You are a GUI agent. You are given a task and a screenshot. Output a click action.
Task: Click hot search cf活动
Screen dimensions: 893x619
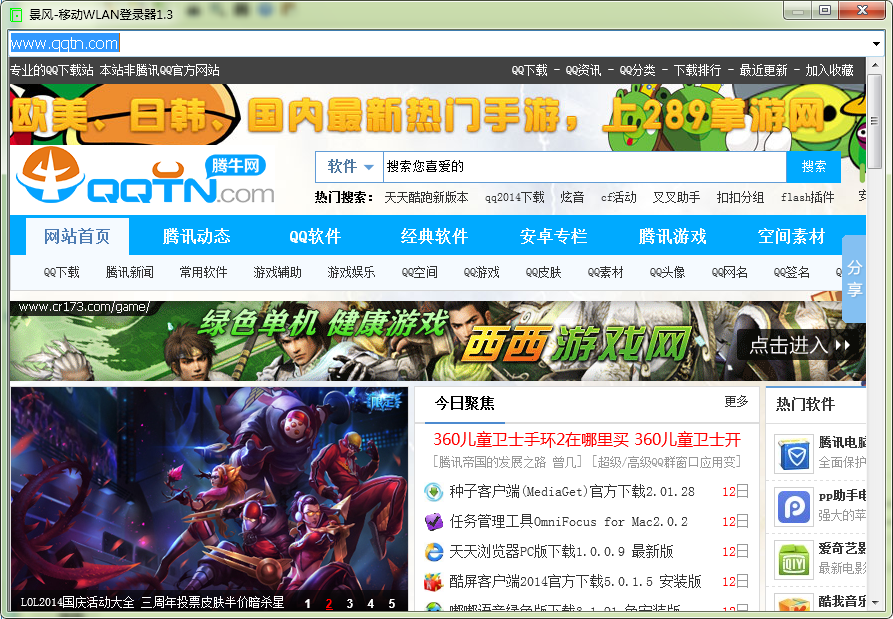click(x=618, y=197)
